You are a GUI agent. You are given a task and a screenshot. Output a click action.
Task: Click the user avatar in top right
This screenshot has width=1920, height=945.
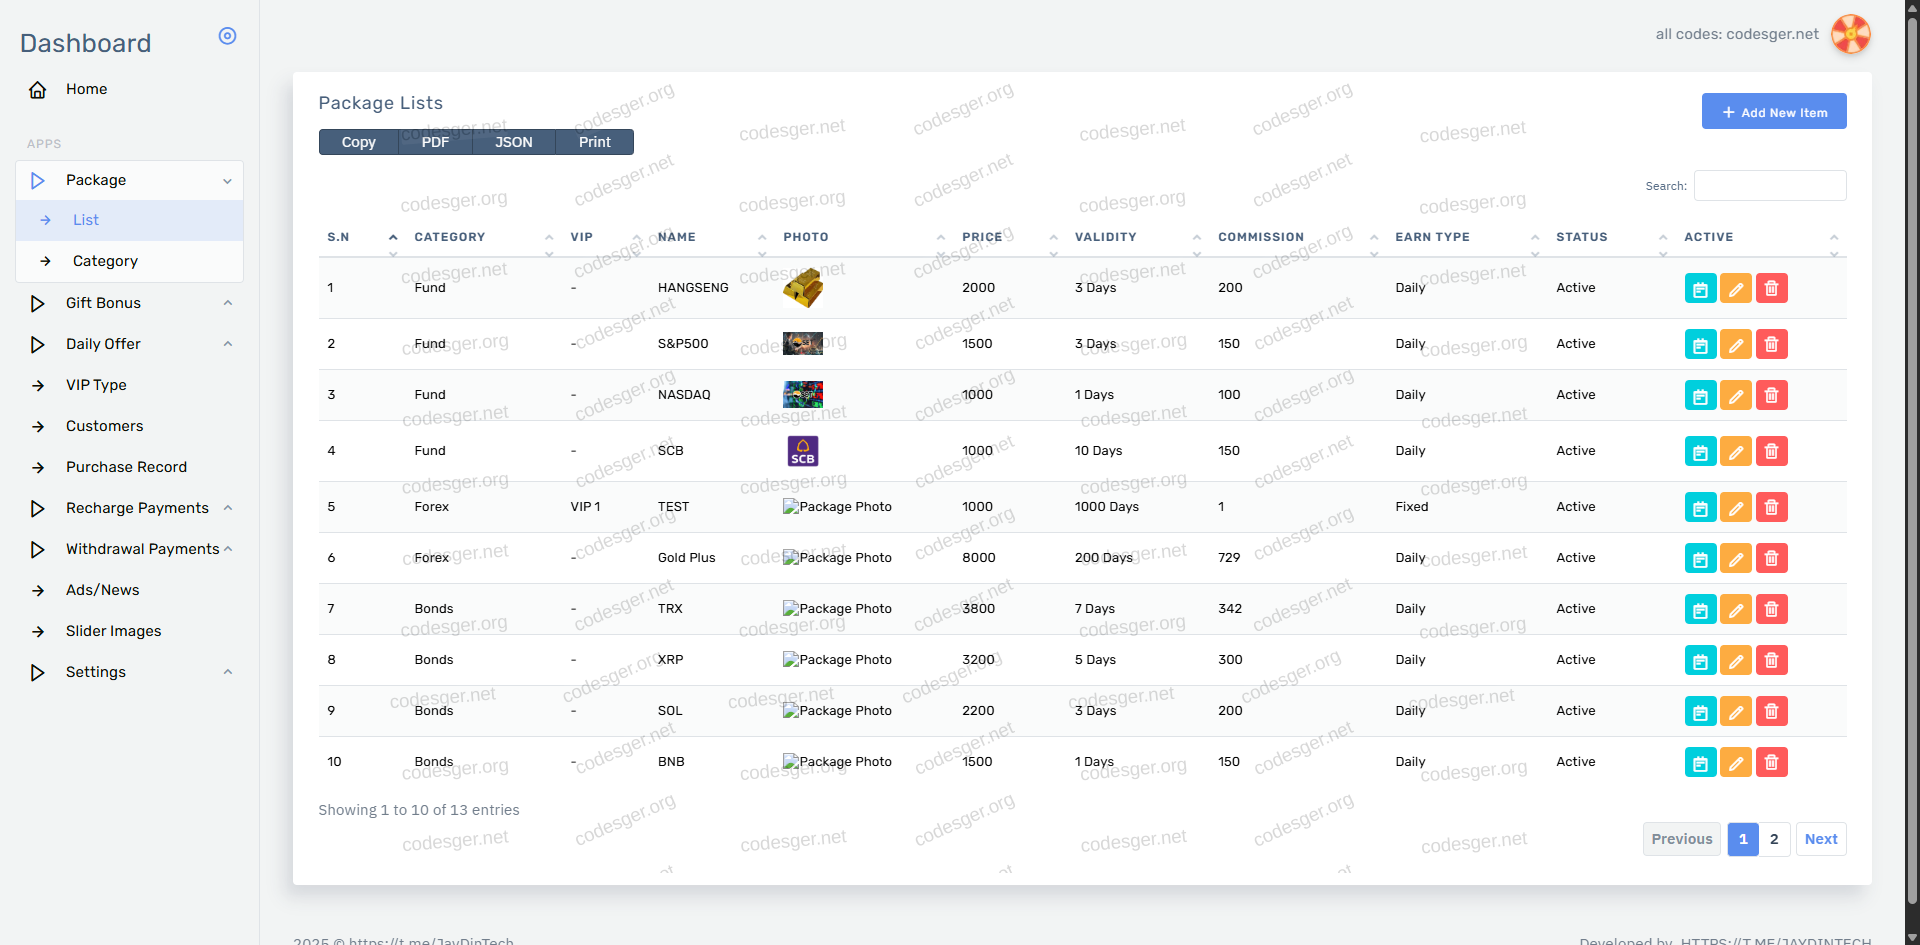click(1850, 34)
